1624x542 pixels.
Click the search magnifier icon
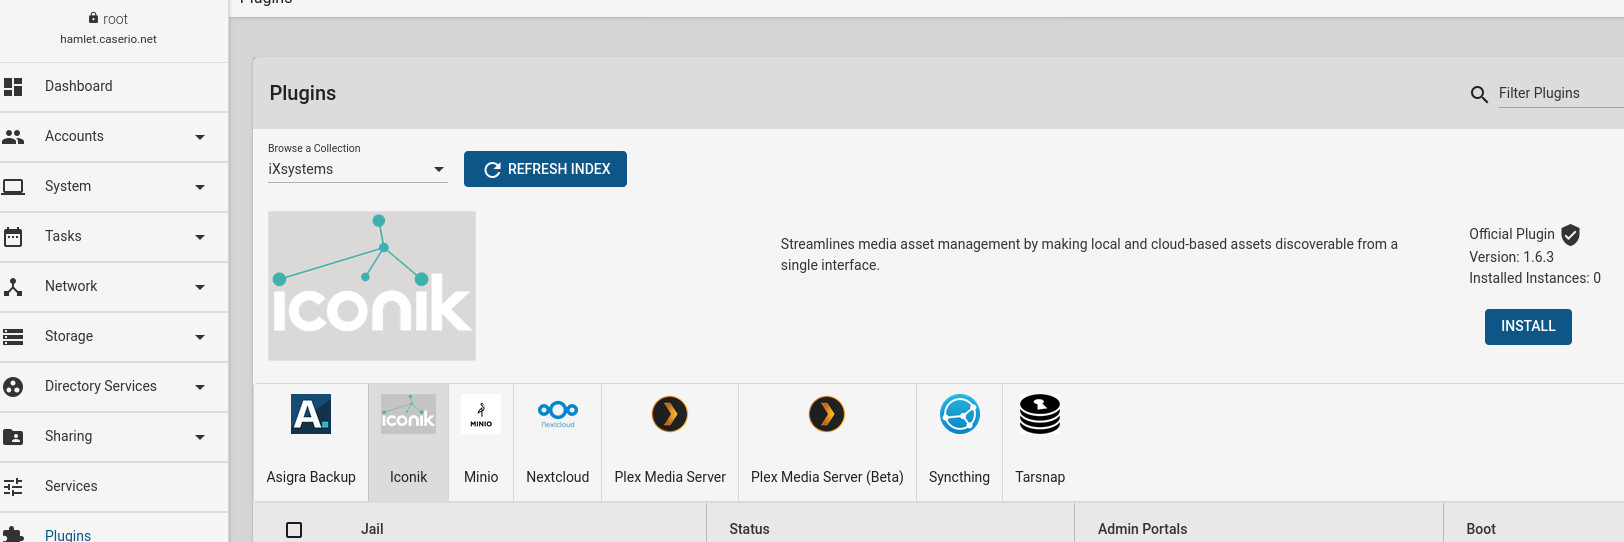[x=1479, y=94]
